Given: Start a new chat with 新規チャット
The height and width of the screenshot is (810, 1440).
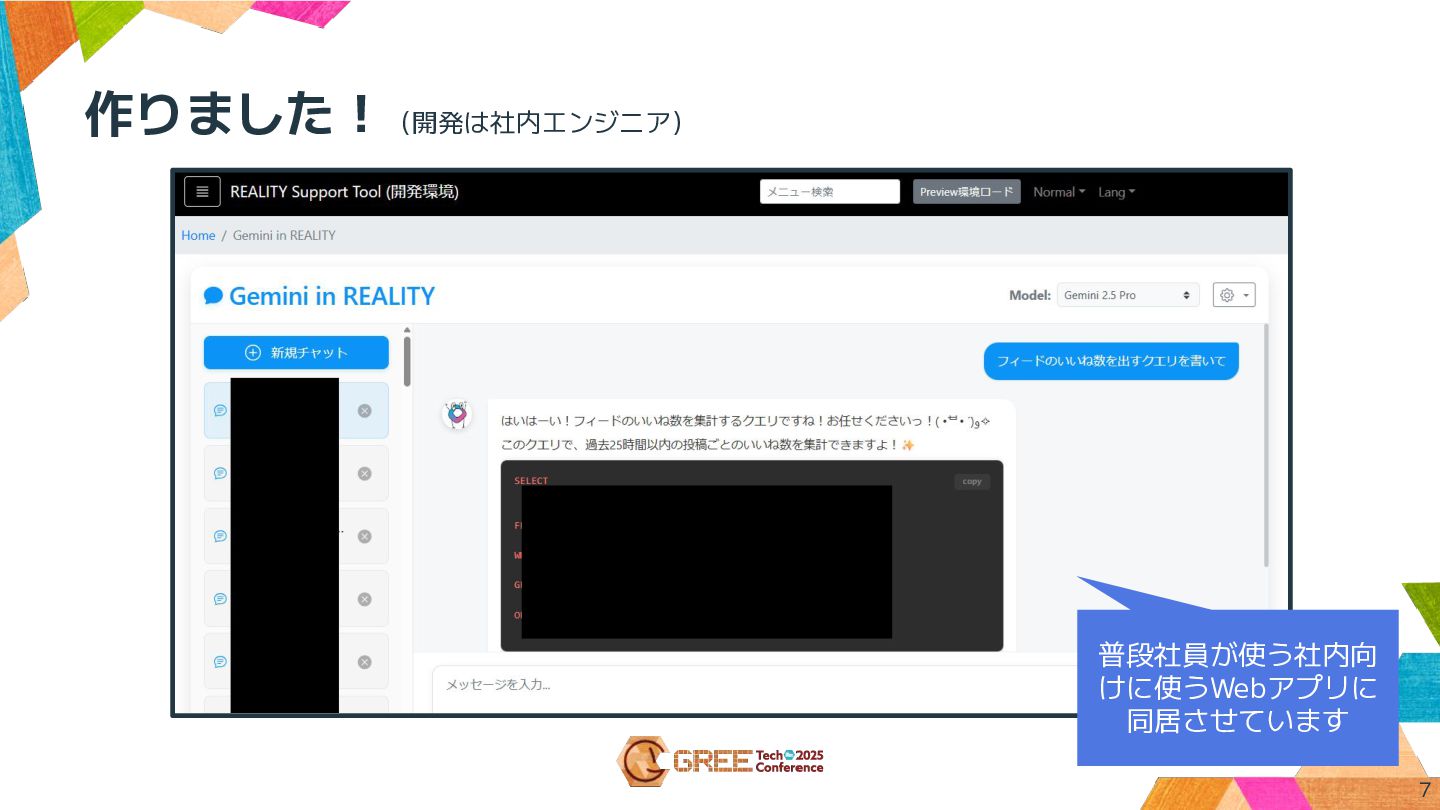Looking at the screenshot, I should 296,352.
